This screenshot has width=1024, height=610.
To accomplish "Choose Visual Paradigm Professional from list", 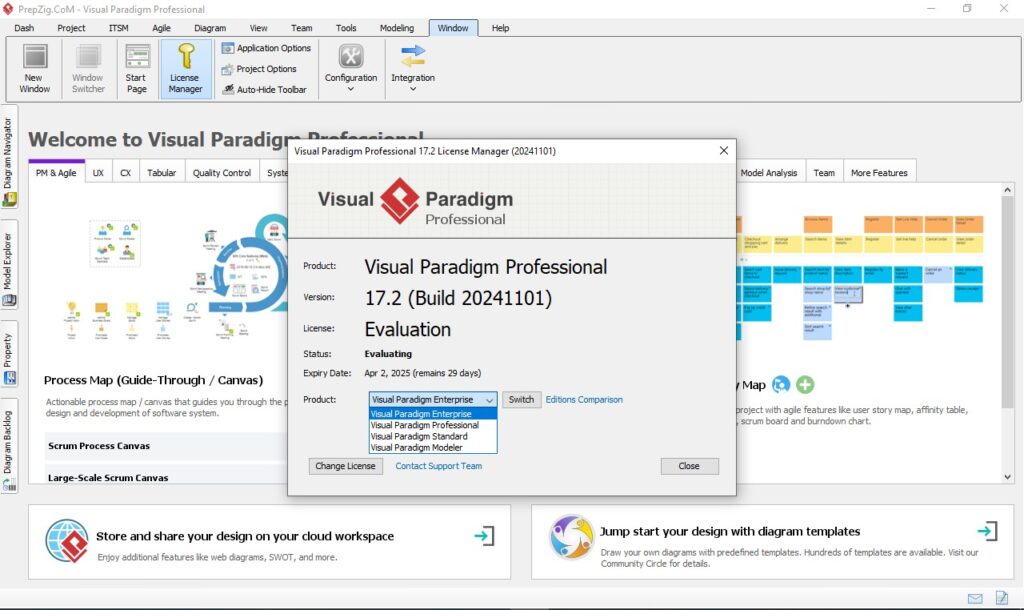I will (x=432, y=425).
